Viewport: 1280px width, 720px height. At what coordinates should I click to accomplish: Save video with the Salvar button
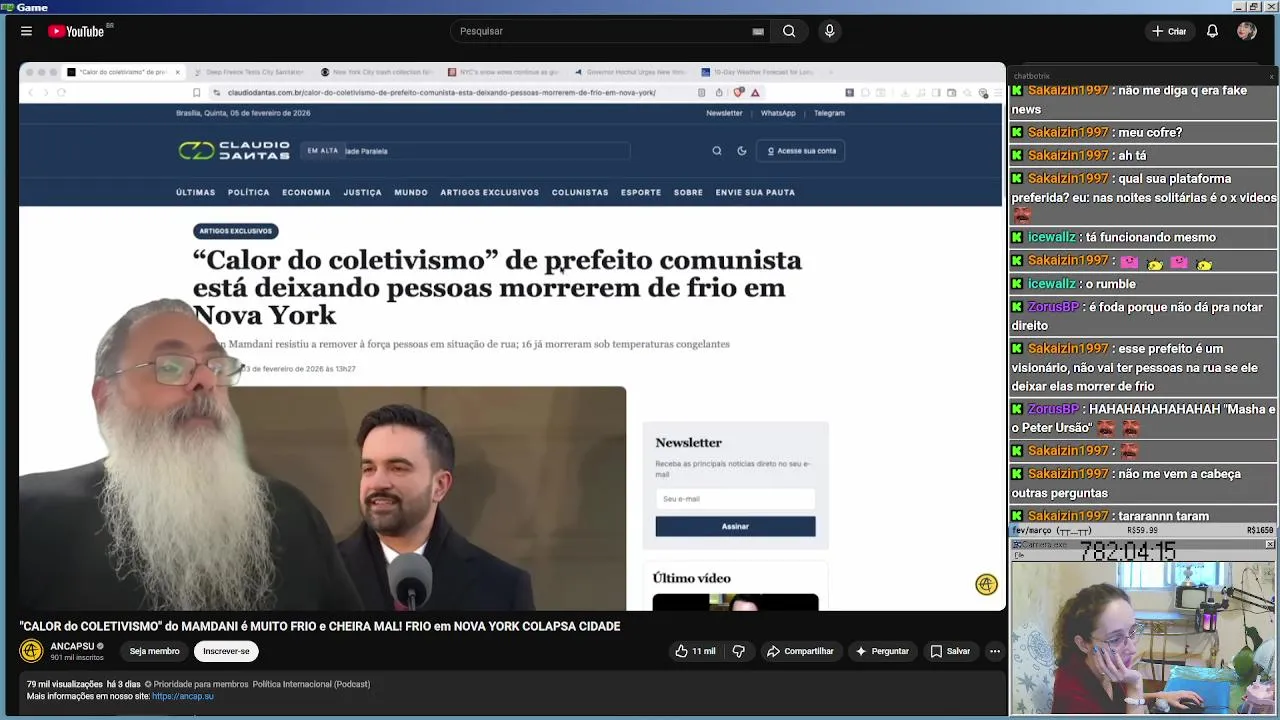pyautogui.click(x=950, y=651)
